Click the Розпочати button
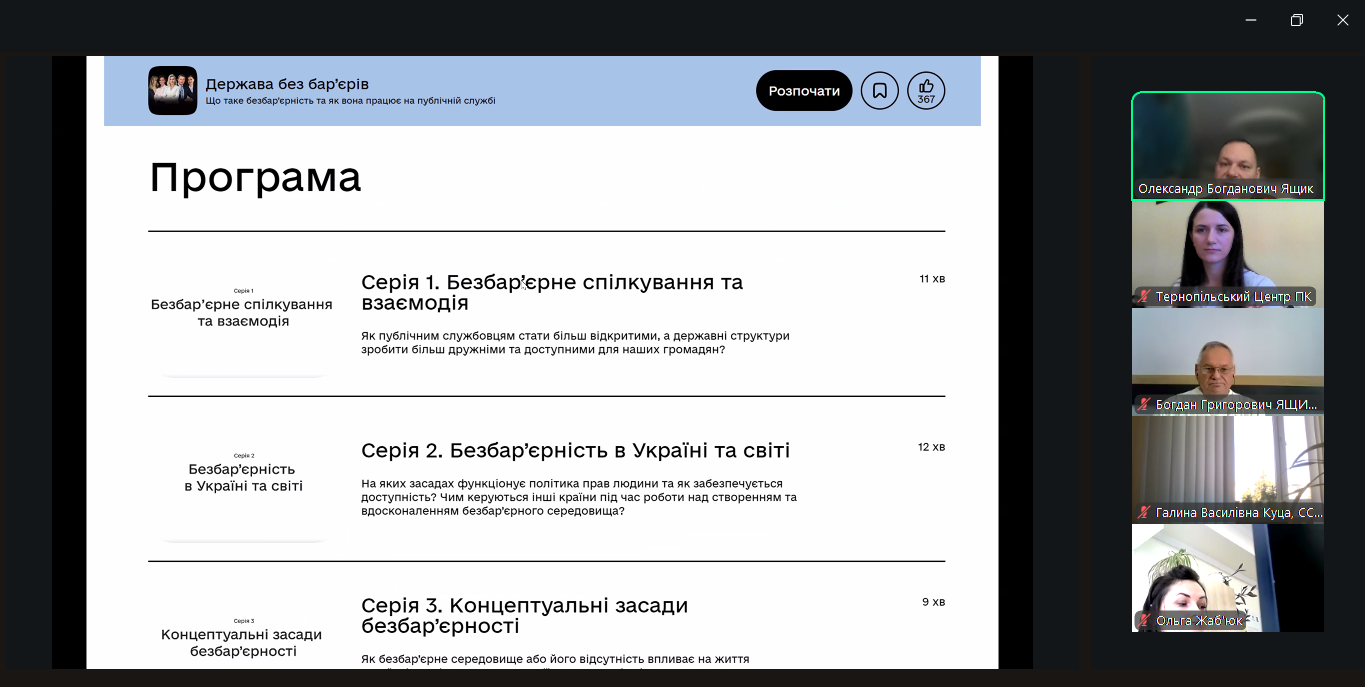The height and width of the screenshot is (687, 1365). (x=804, y=91)
